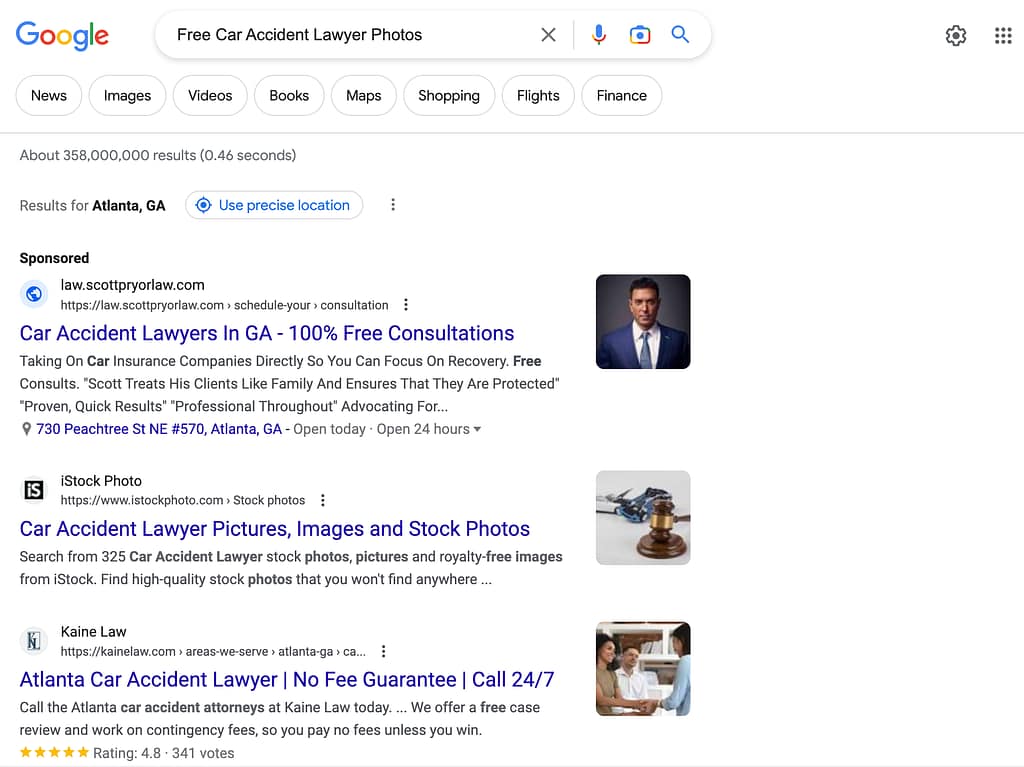Clear the search box with X

[549, 35]
